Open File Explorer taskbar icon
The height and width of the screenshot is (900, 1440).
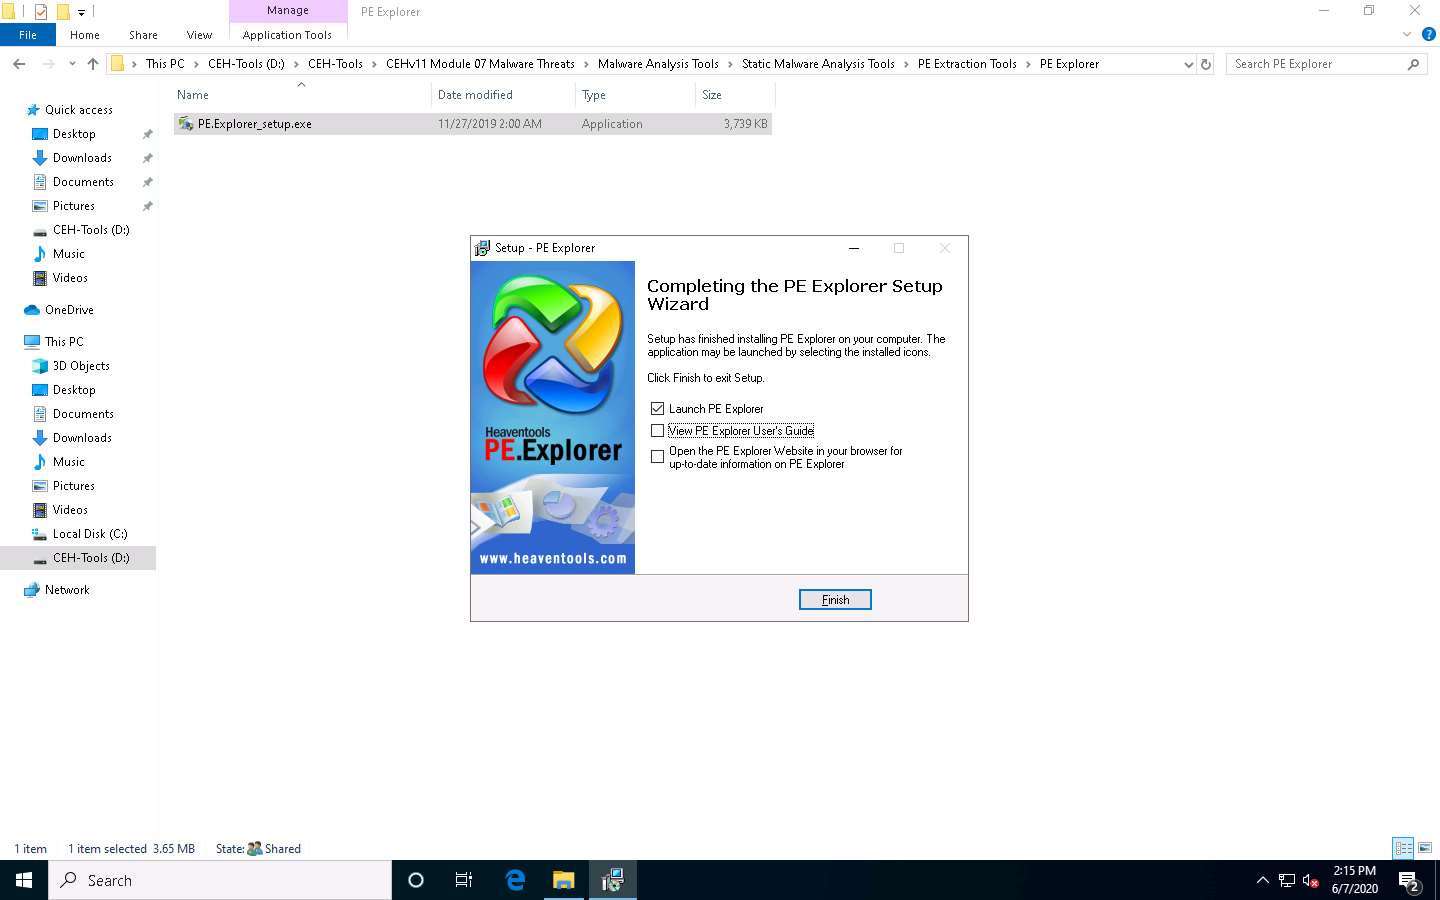point(564,880)
